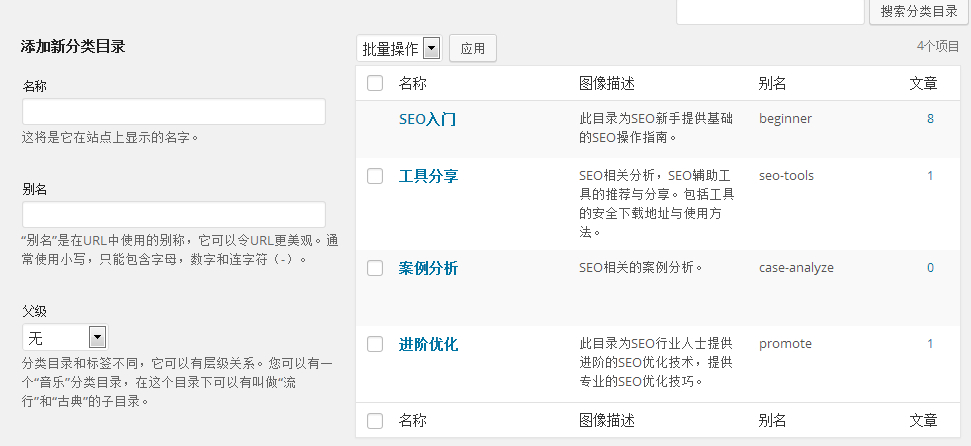Sort by the top 别名 column header
The width and height of the screenshot is (971, 446).
[x=772, y=83]
